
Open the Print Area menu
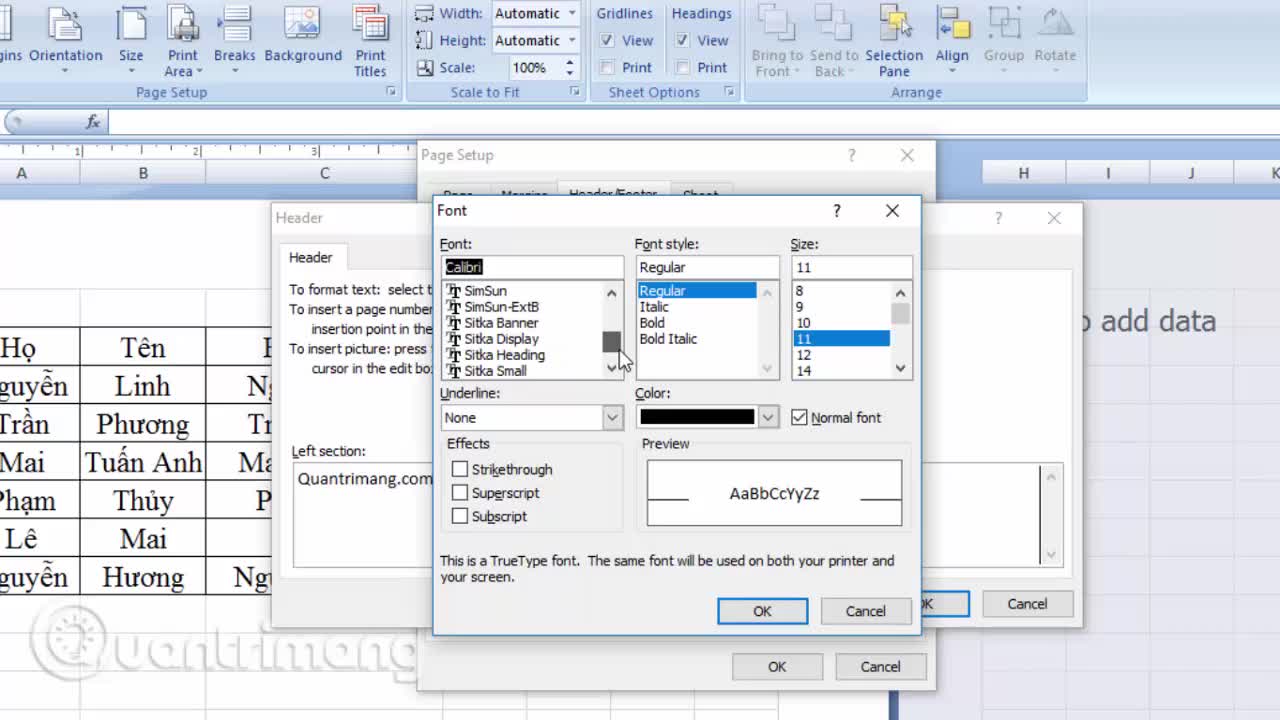(x=183, y=40)
